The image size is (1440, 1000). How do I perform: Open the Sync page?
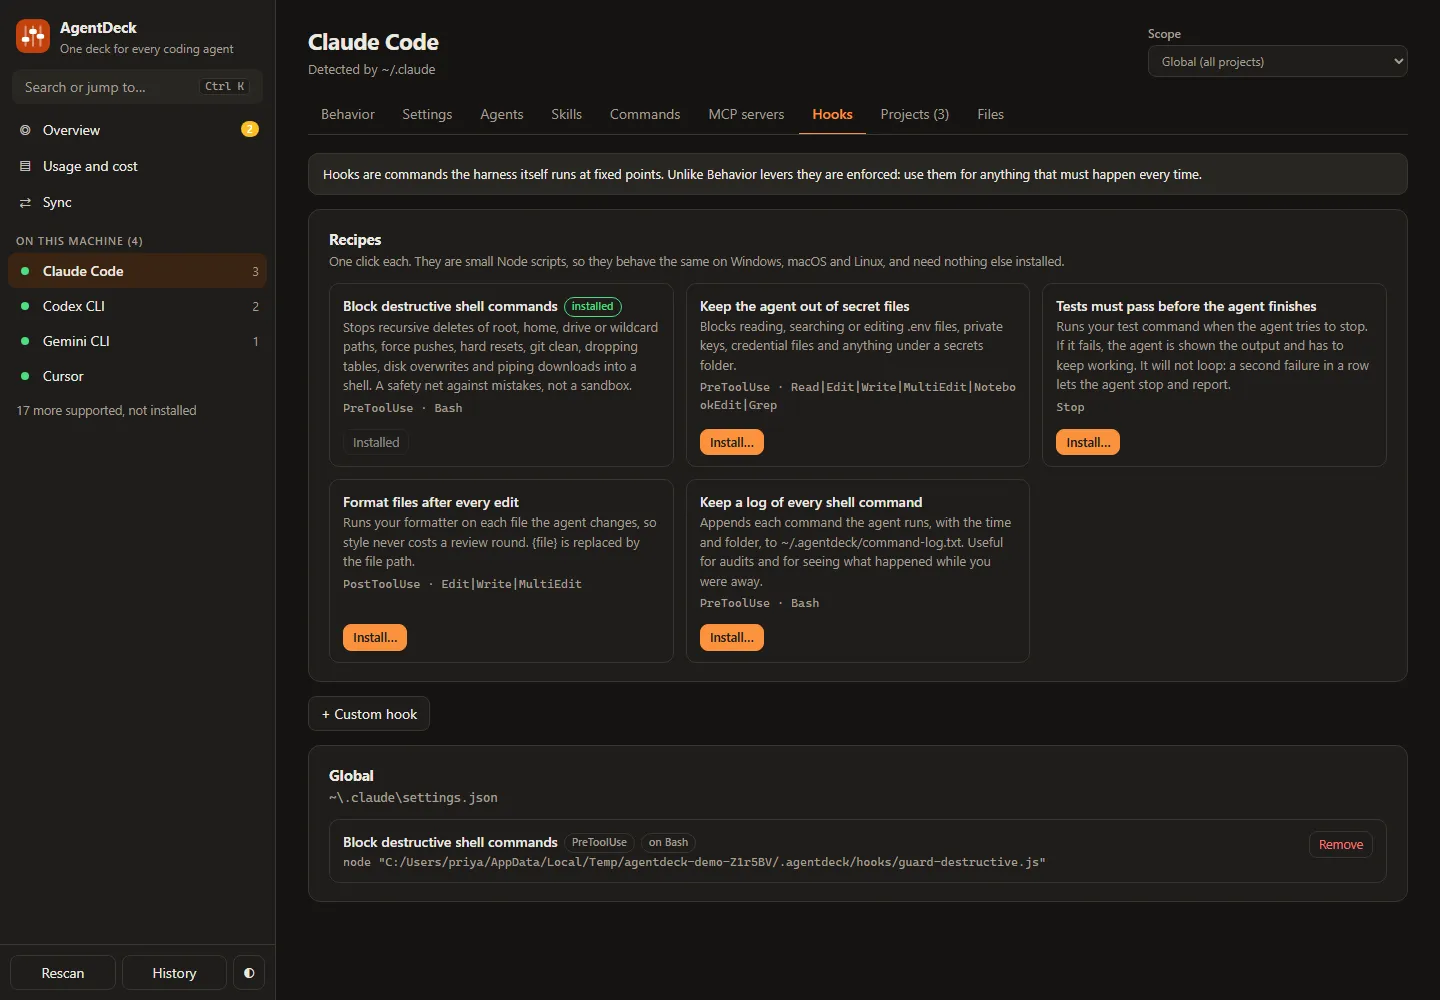coord(137,202)
